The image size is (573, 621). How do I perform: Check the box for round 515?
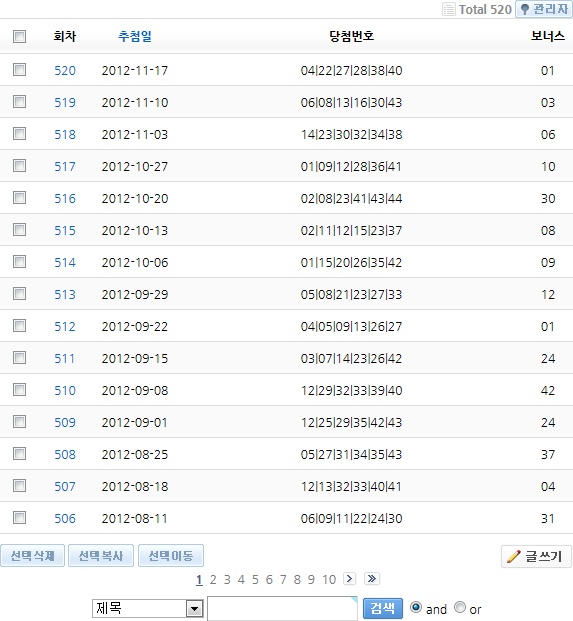pyautogui.click(x=19, y=230)
